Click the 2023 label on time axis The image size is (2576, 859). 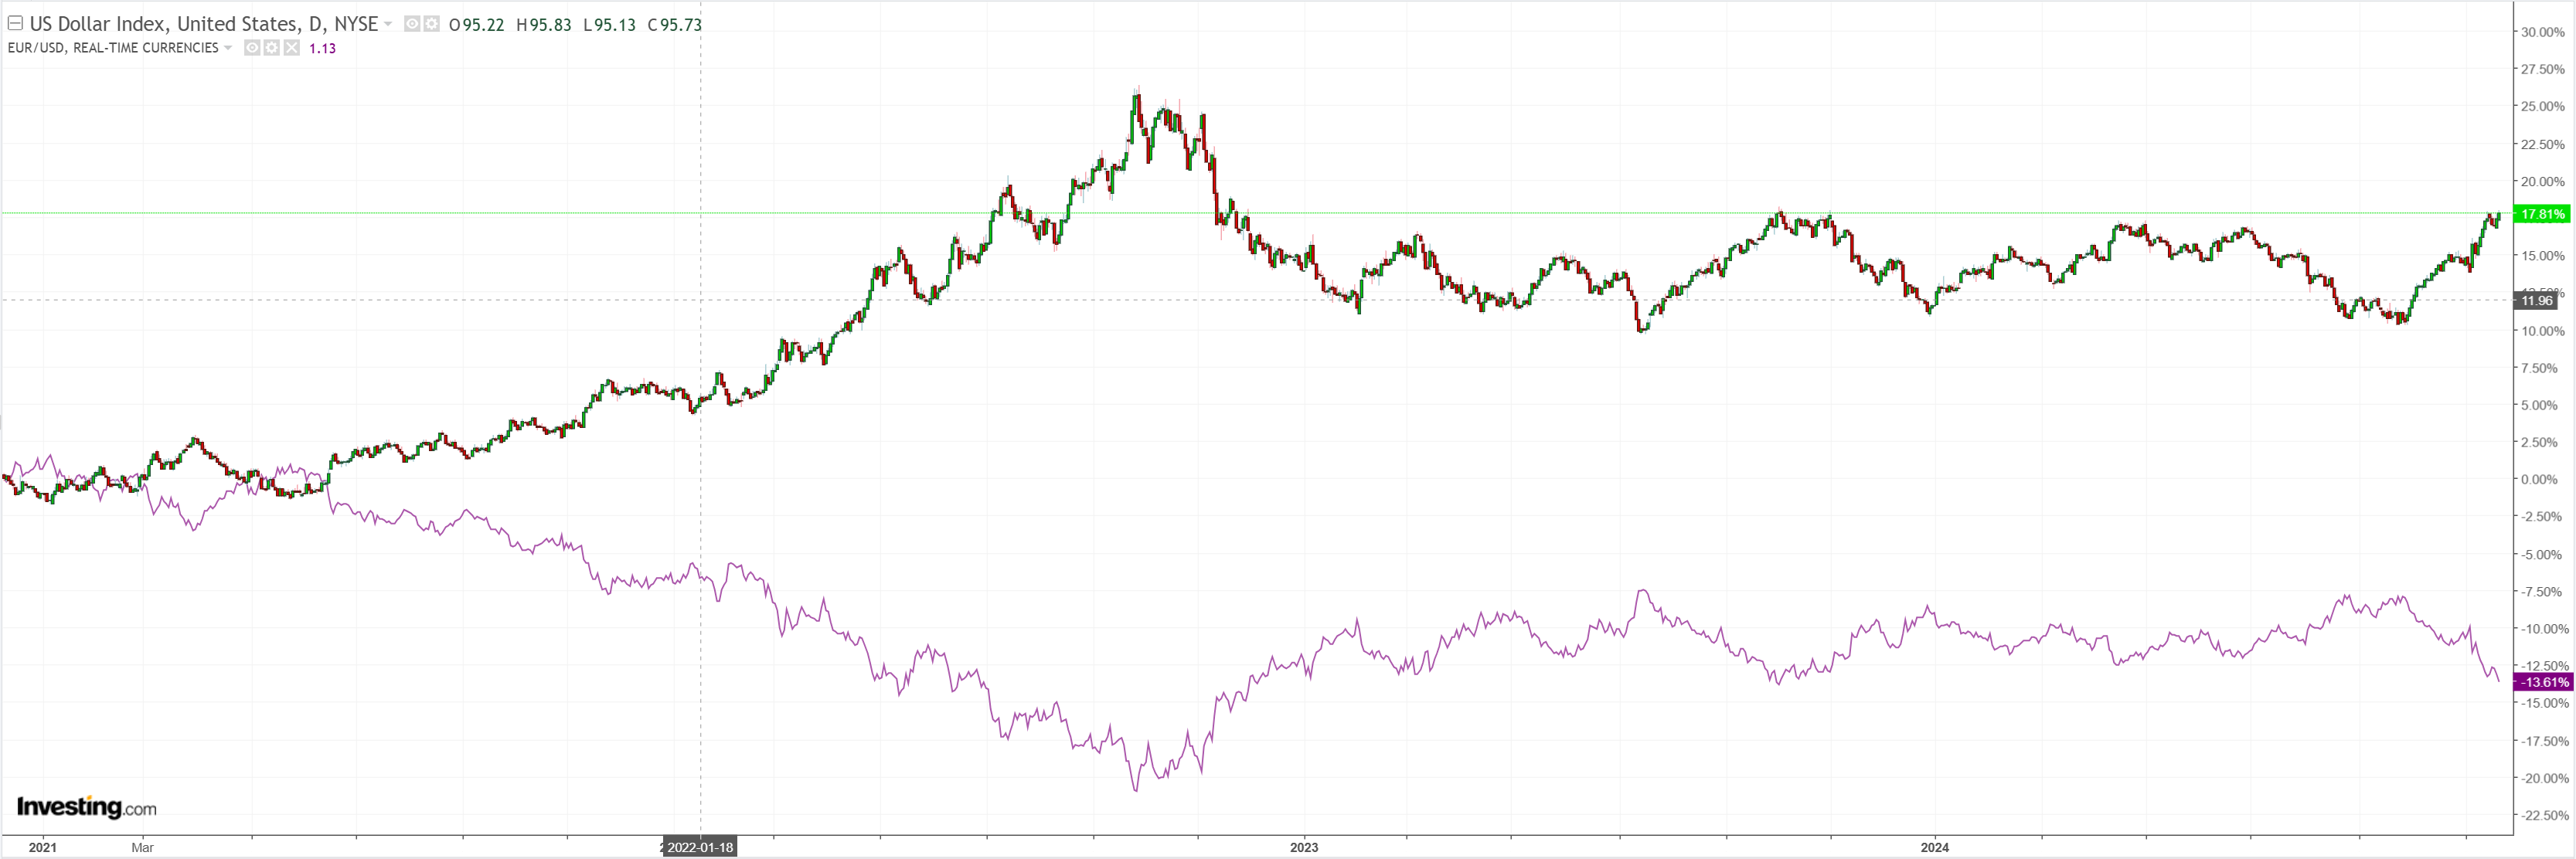[1303, 847]
